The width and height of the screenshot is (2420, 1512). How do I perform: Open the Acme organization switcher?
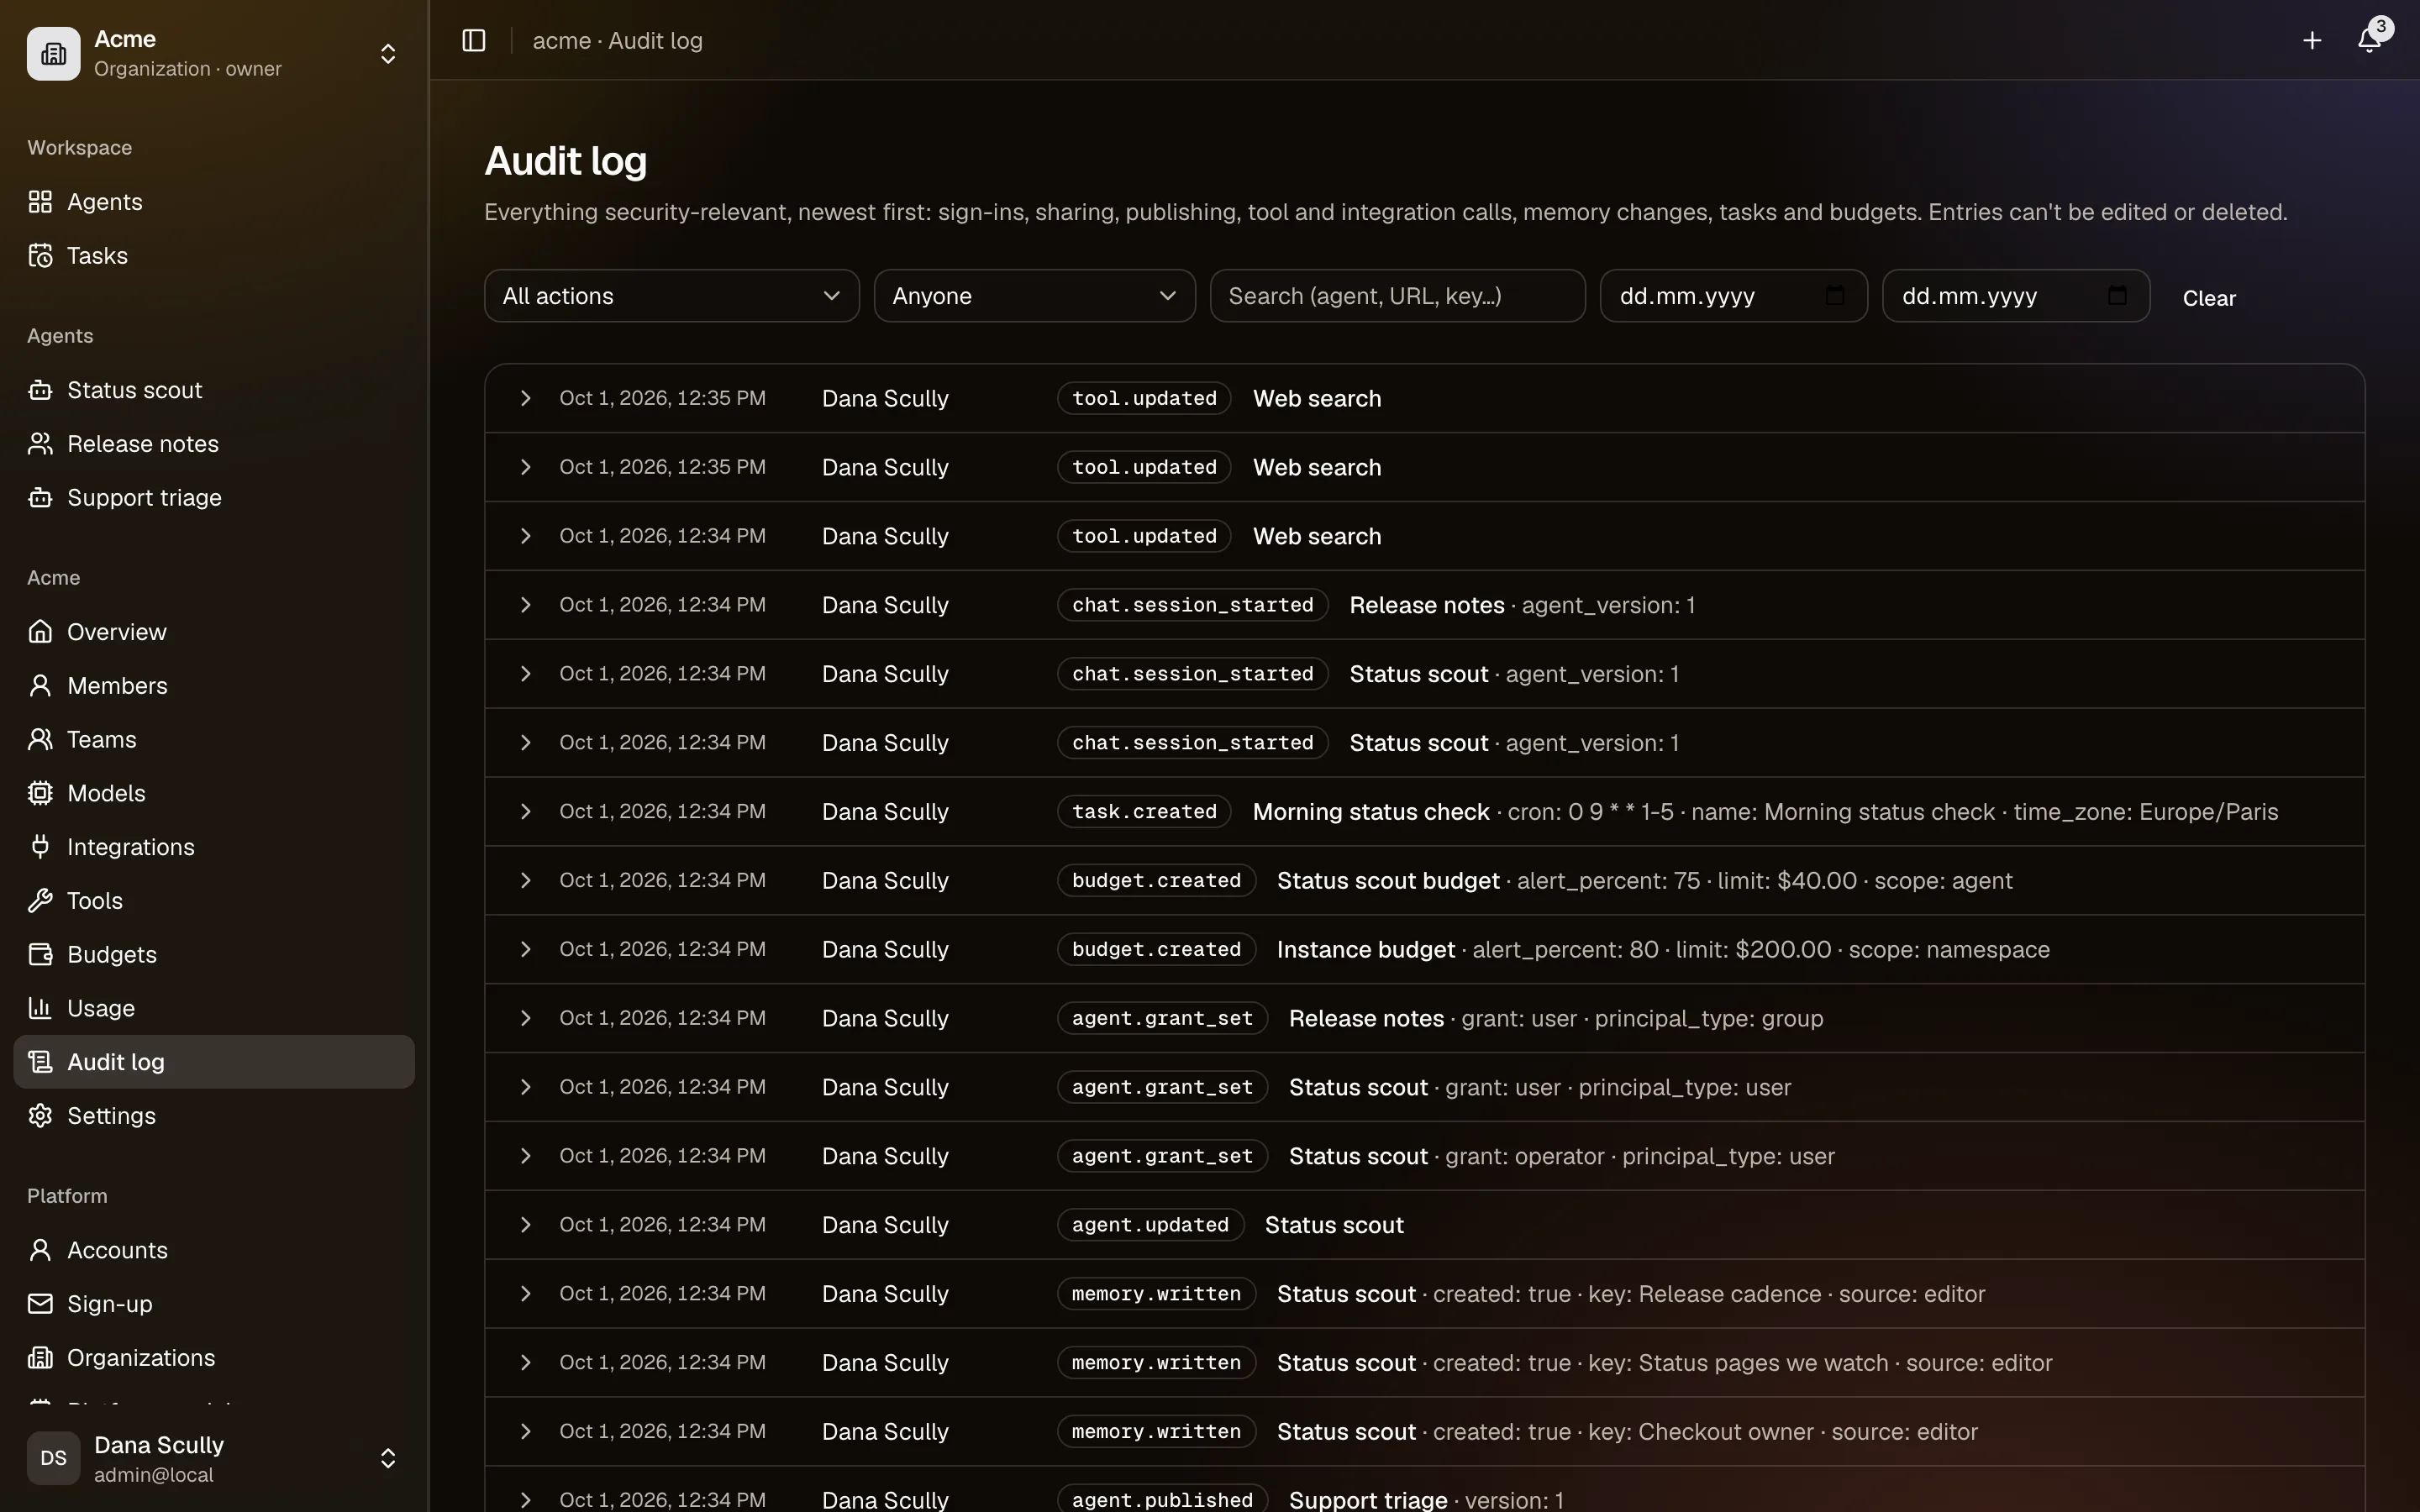point(214,54)
